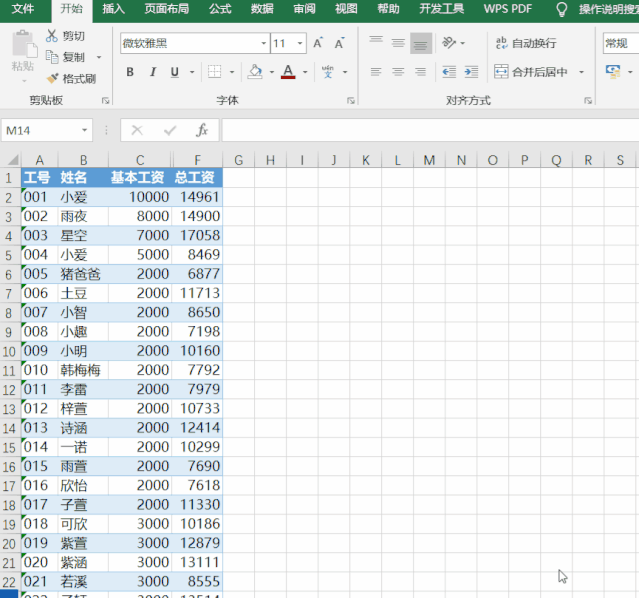
Task: Switch to the 开发工具 tab
Action: 442,9
